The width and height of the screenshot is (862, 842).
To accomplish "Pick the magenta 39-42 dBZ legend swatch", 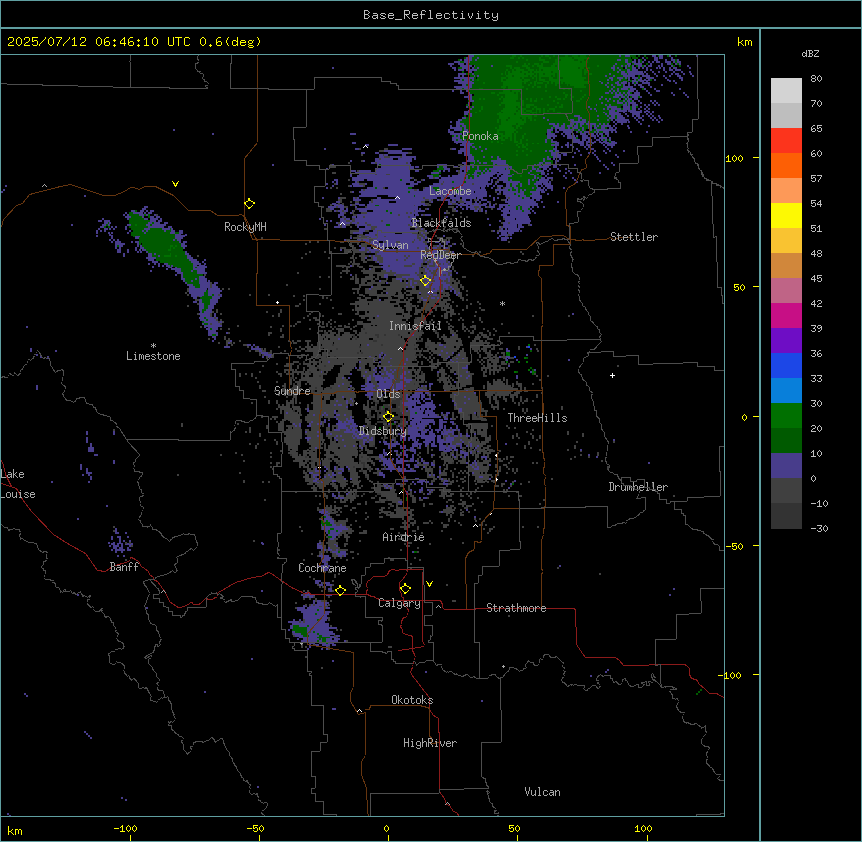I will pos(786,315).
